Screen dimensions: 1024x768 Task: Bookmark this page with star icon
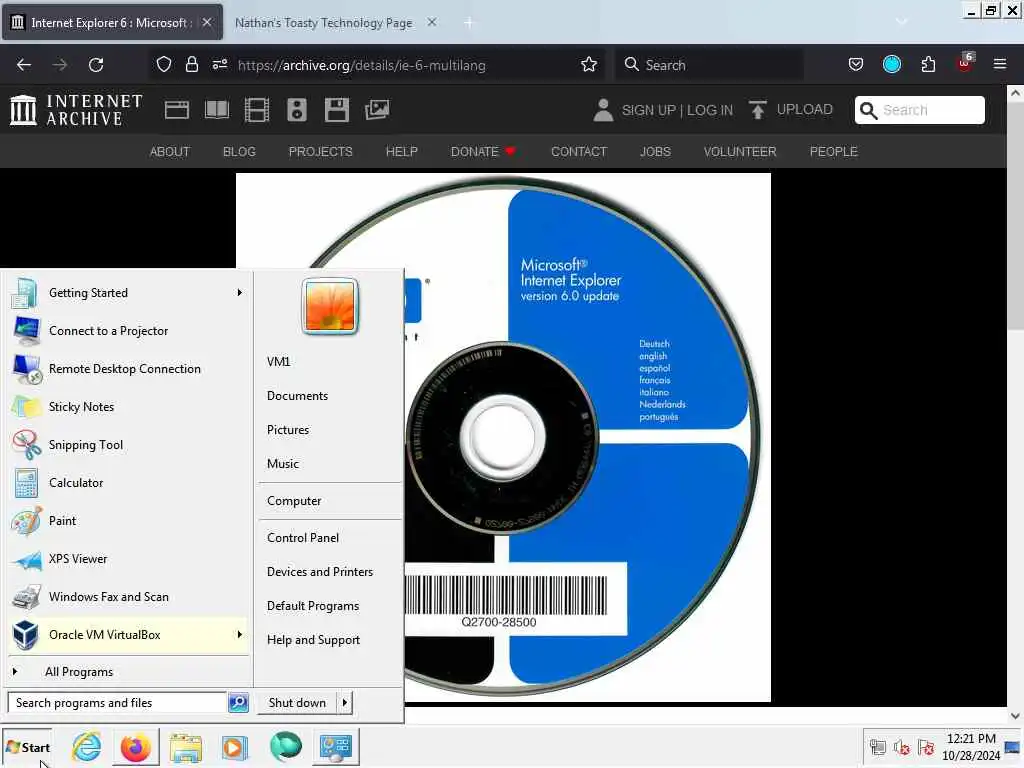588,65
